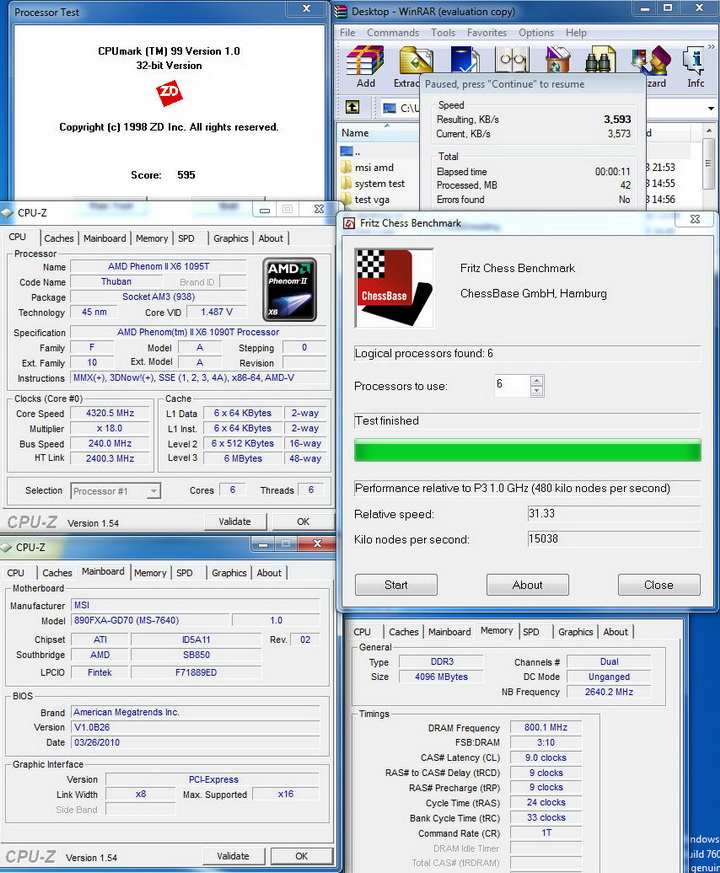Click the AMD Phenom II logo in CPU-Z
The height and width of the screenshot is (873, 720).
pos(290,290)
